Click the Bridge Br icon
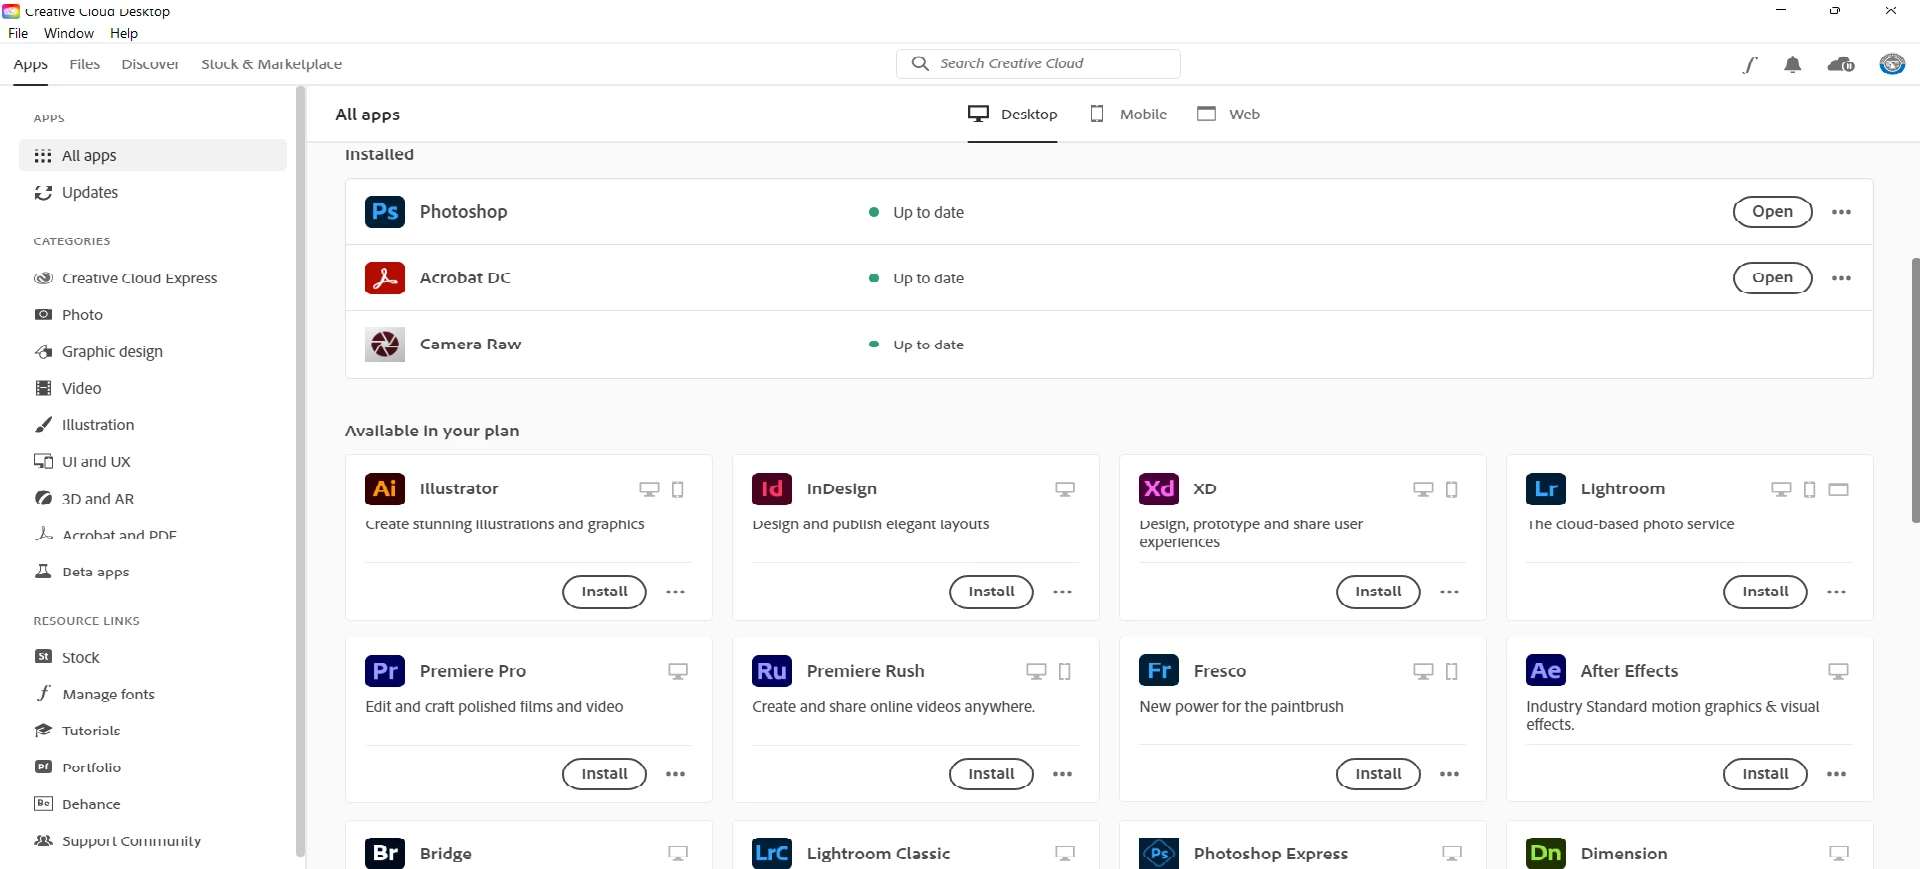Image resolution: width=1920 pixels, height=869 pixels. 384,853
